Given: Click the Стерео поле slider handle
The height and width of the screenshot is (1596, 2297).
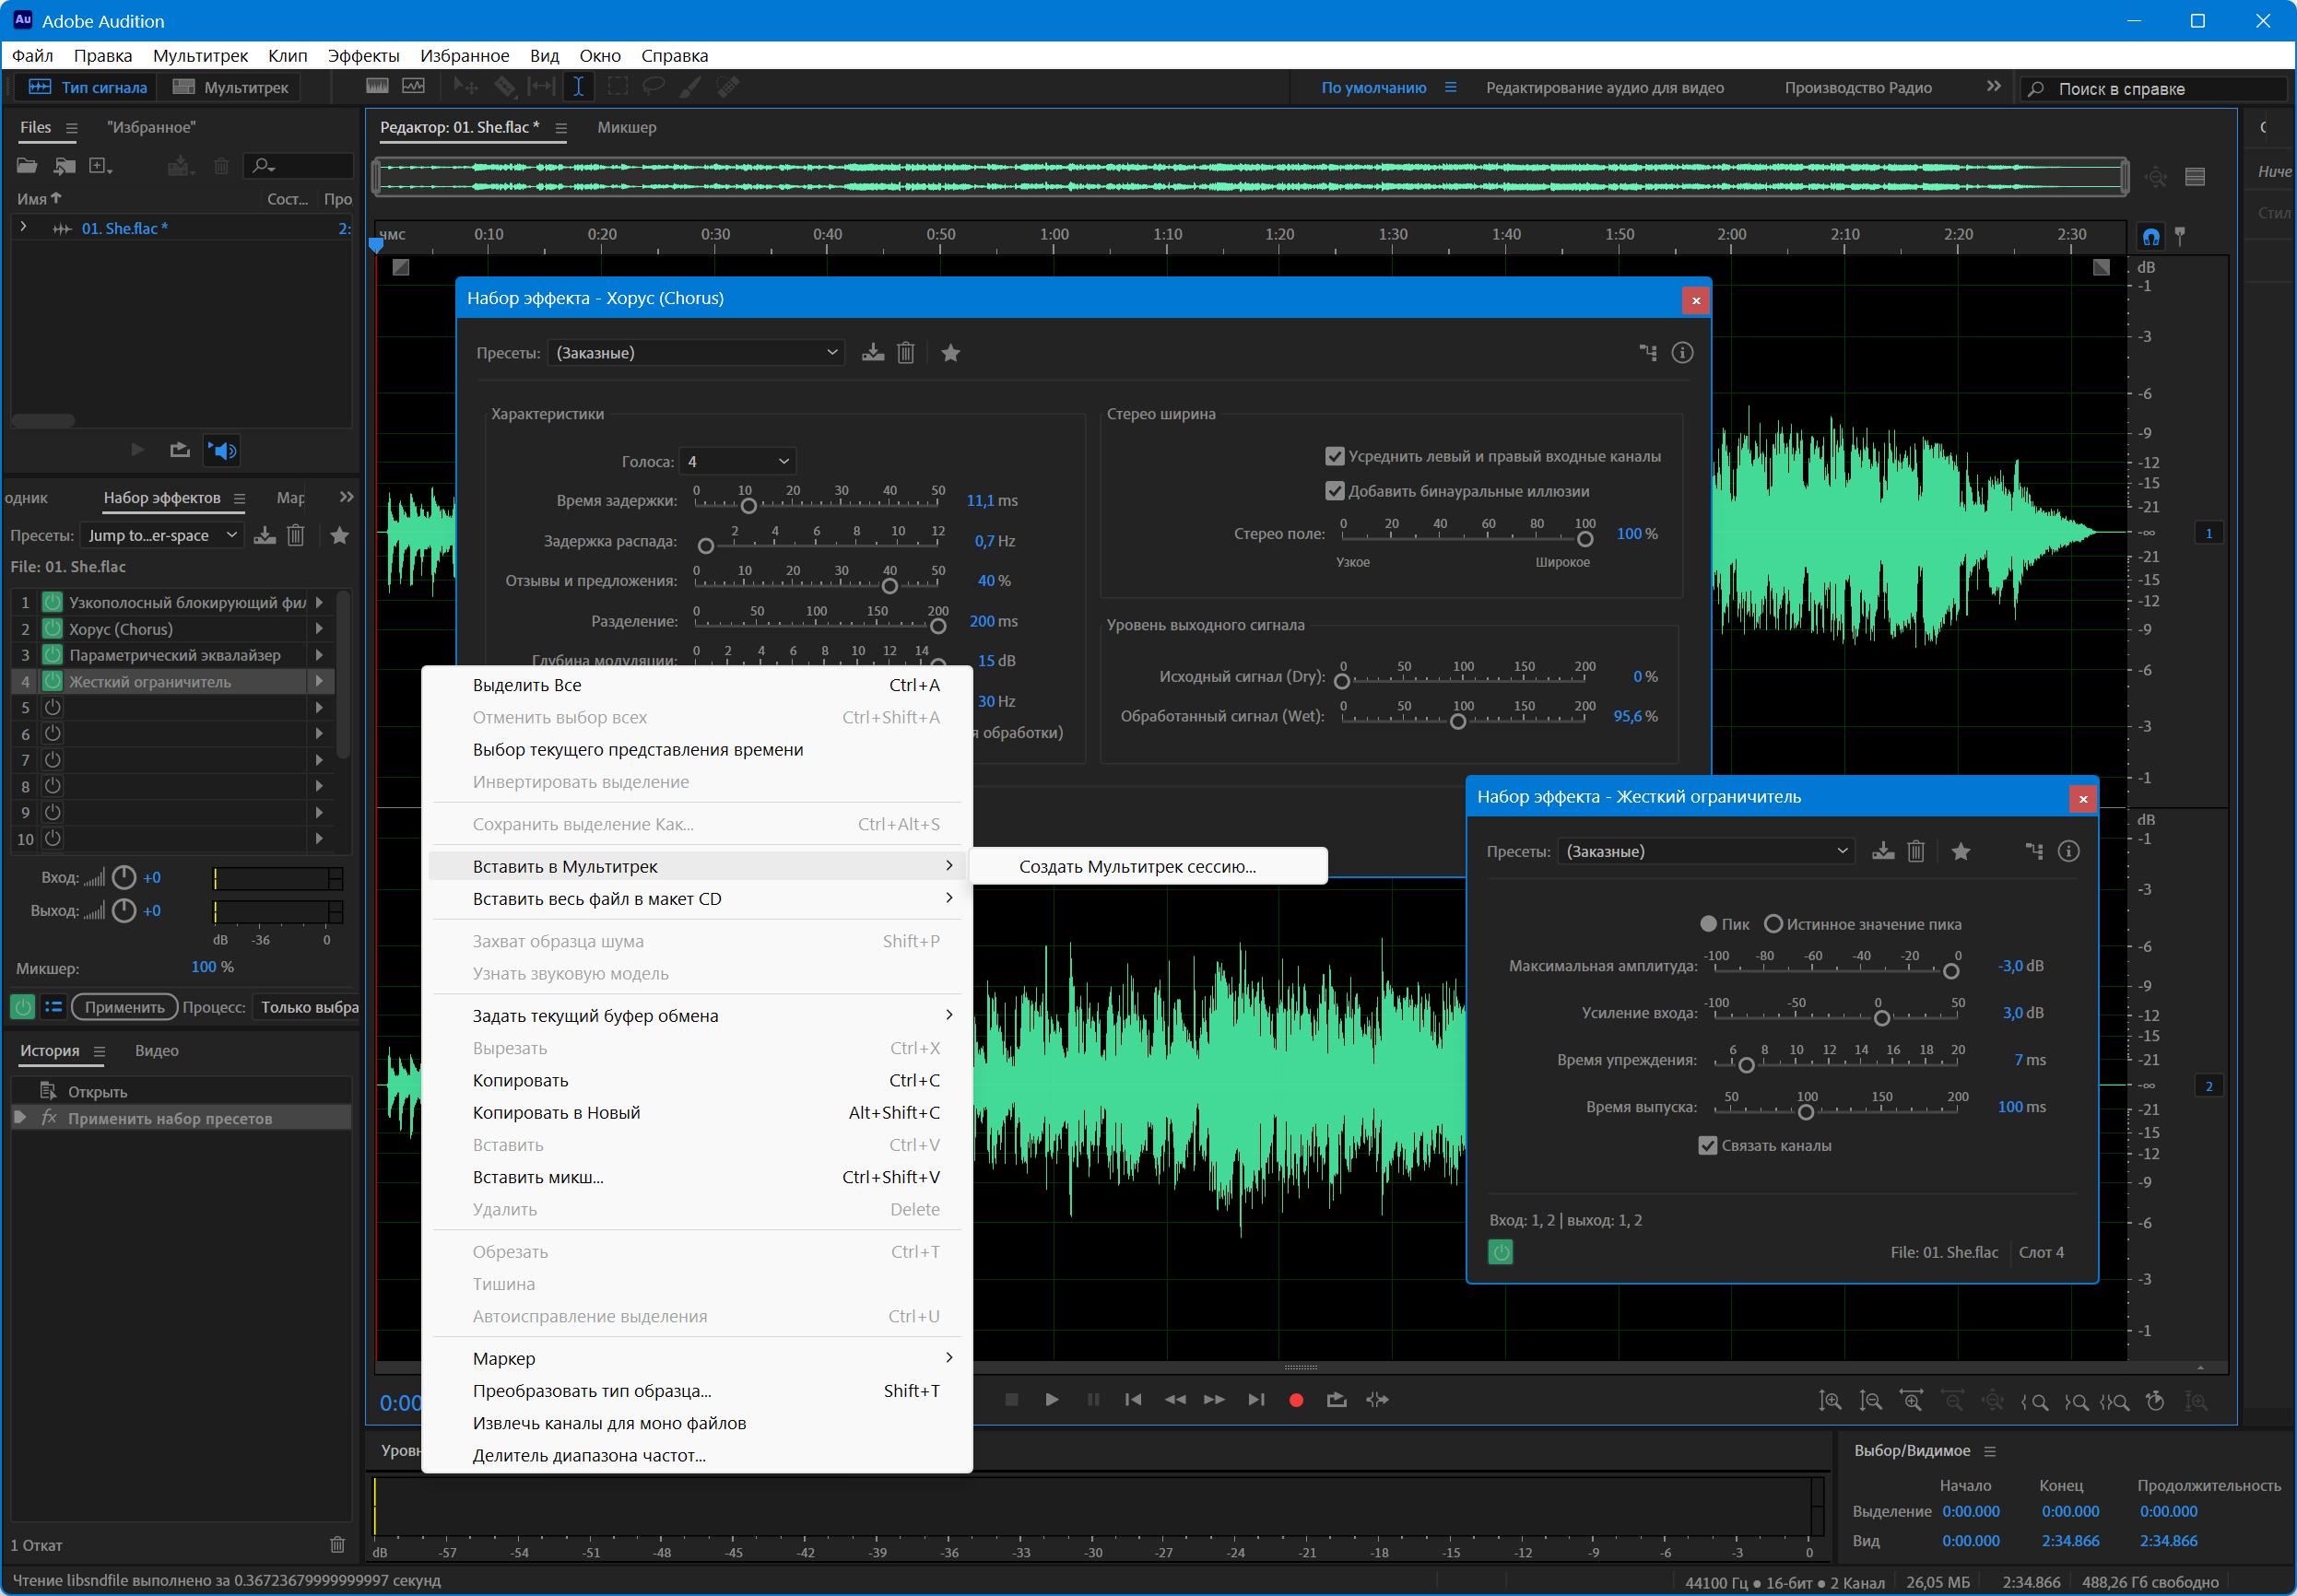Looking at the screenshot, I should [1585, 539].
